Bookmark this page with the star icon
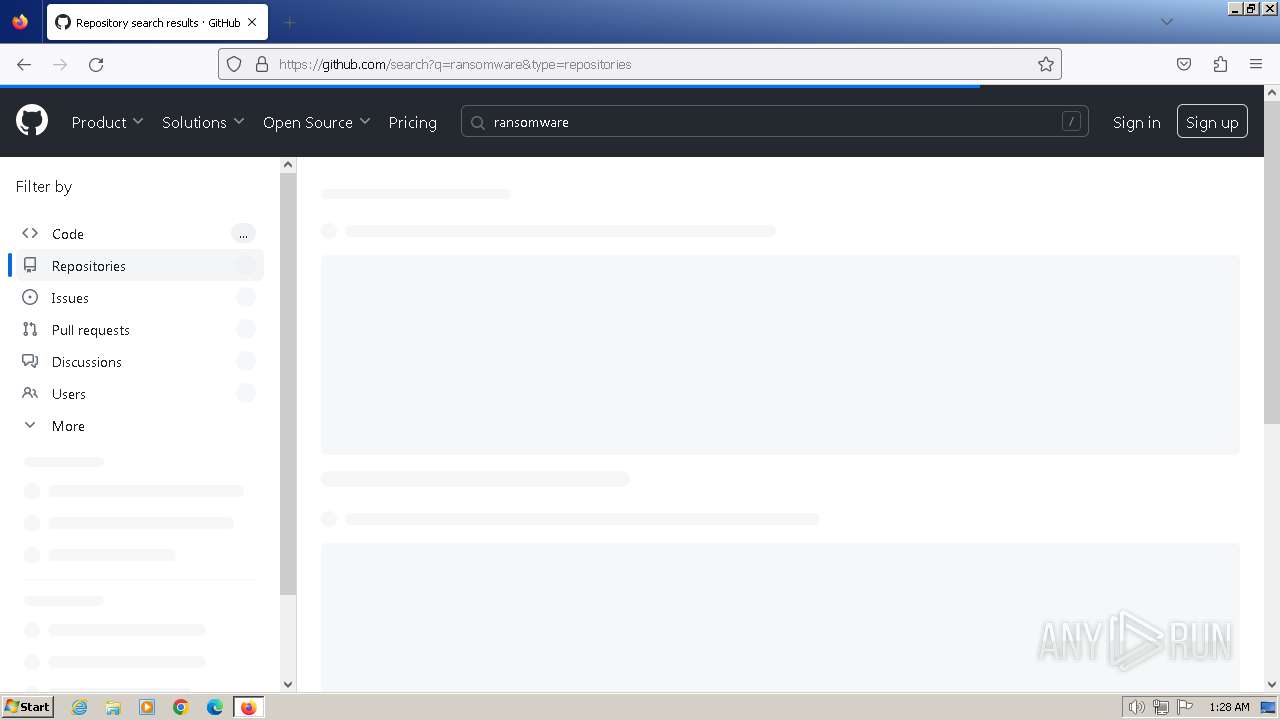The height and width of the screenshot is (720, 1280). 1046,64
